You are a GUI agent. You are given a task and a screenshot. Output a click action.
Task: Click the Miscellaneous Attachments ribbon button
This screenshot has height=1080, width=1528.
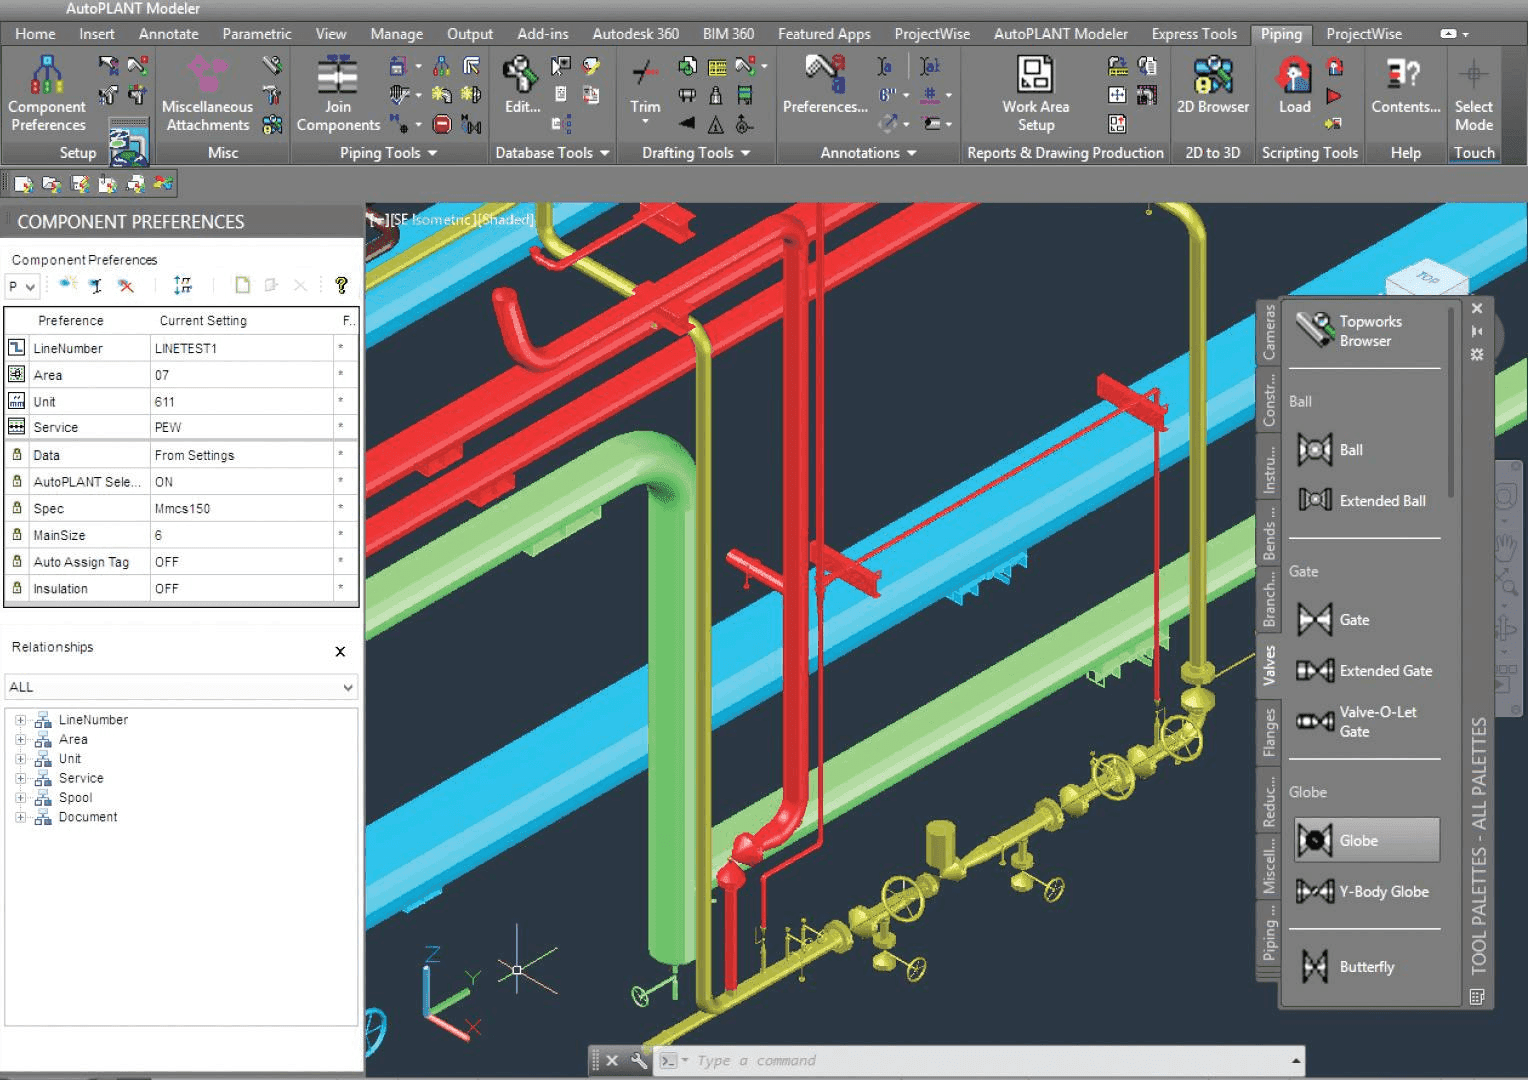tap(207, 94)
